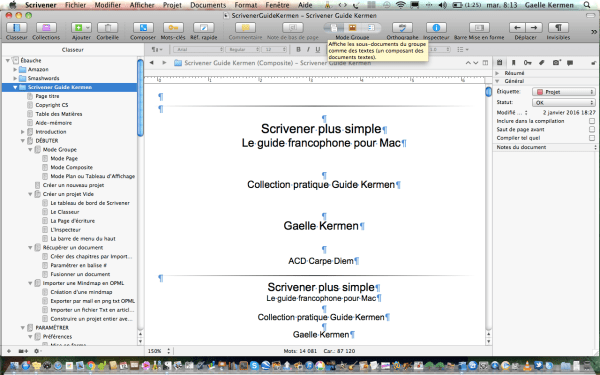Click Spotlight magnifier in menu bar
Image resolution: width=600 pixels, height=375 pixels.
pos(587,5)
